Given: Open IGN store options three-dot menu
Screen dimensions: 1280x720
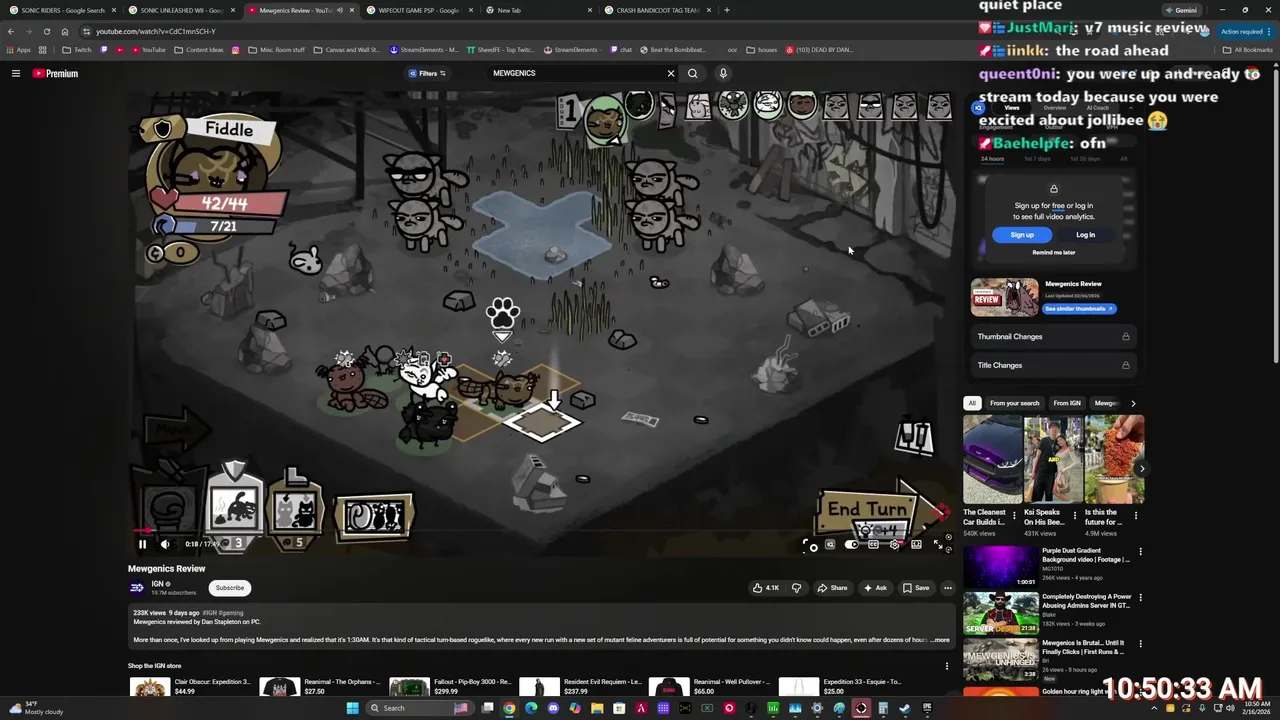Looking at the screenshot, I should tap(947, 666).
